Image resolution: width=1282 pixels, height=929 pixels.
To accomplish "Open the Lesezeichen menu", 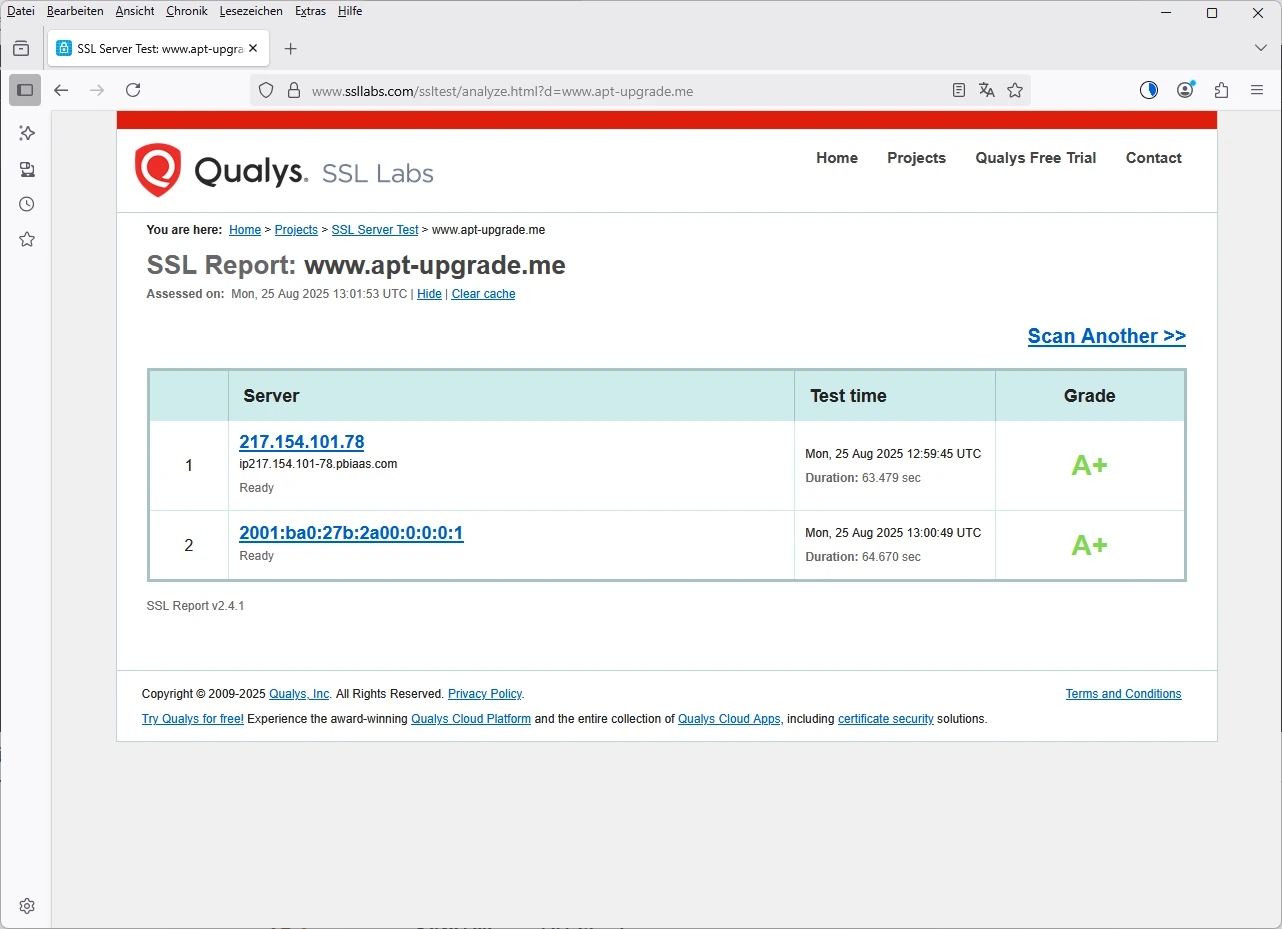I will point(252,11).
